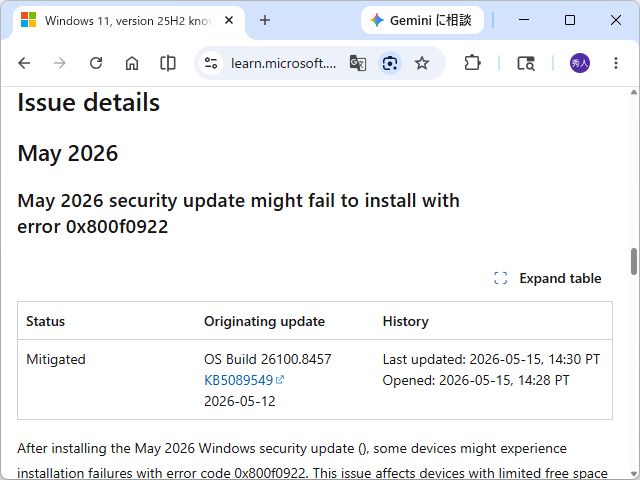Maximize the browser window
640x480 pixels.
pos(570,20)
